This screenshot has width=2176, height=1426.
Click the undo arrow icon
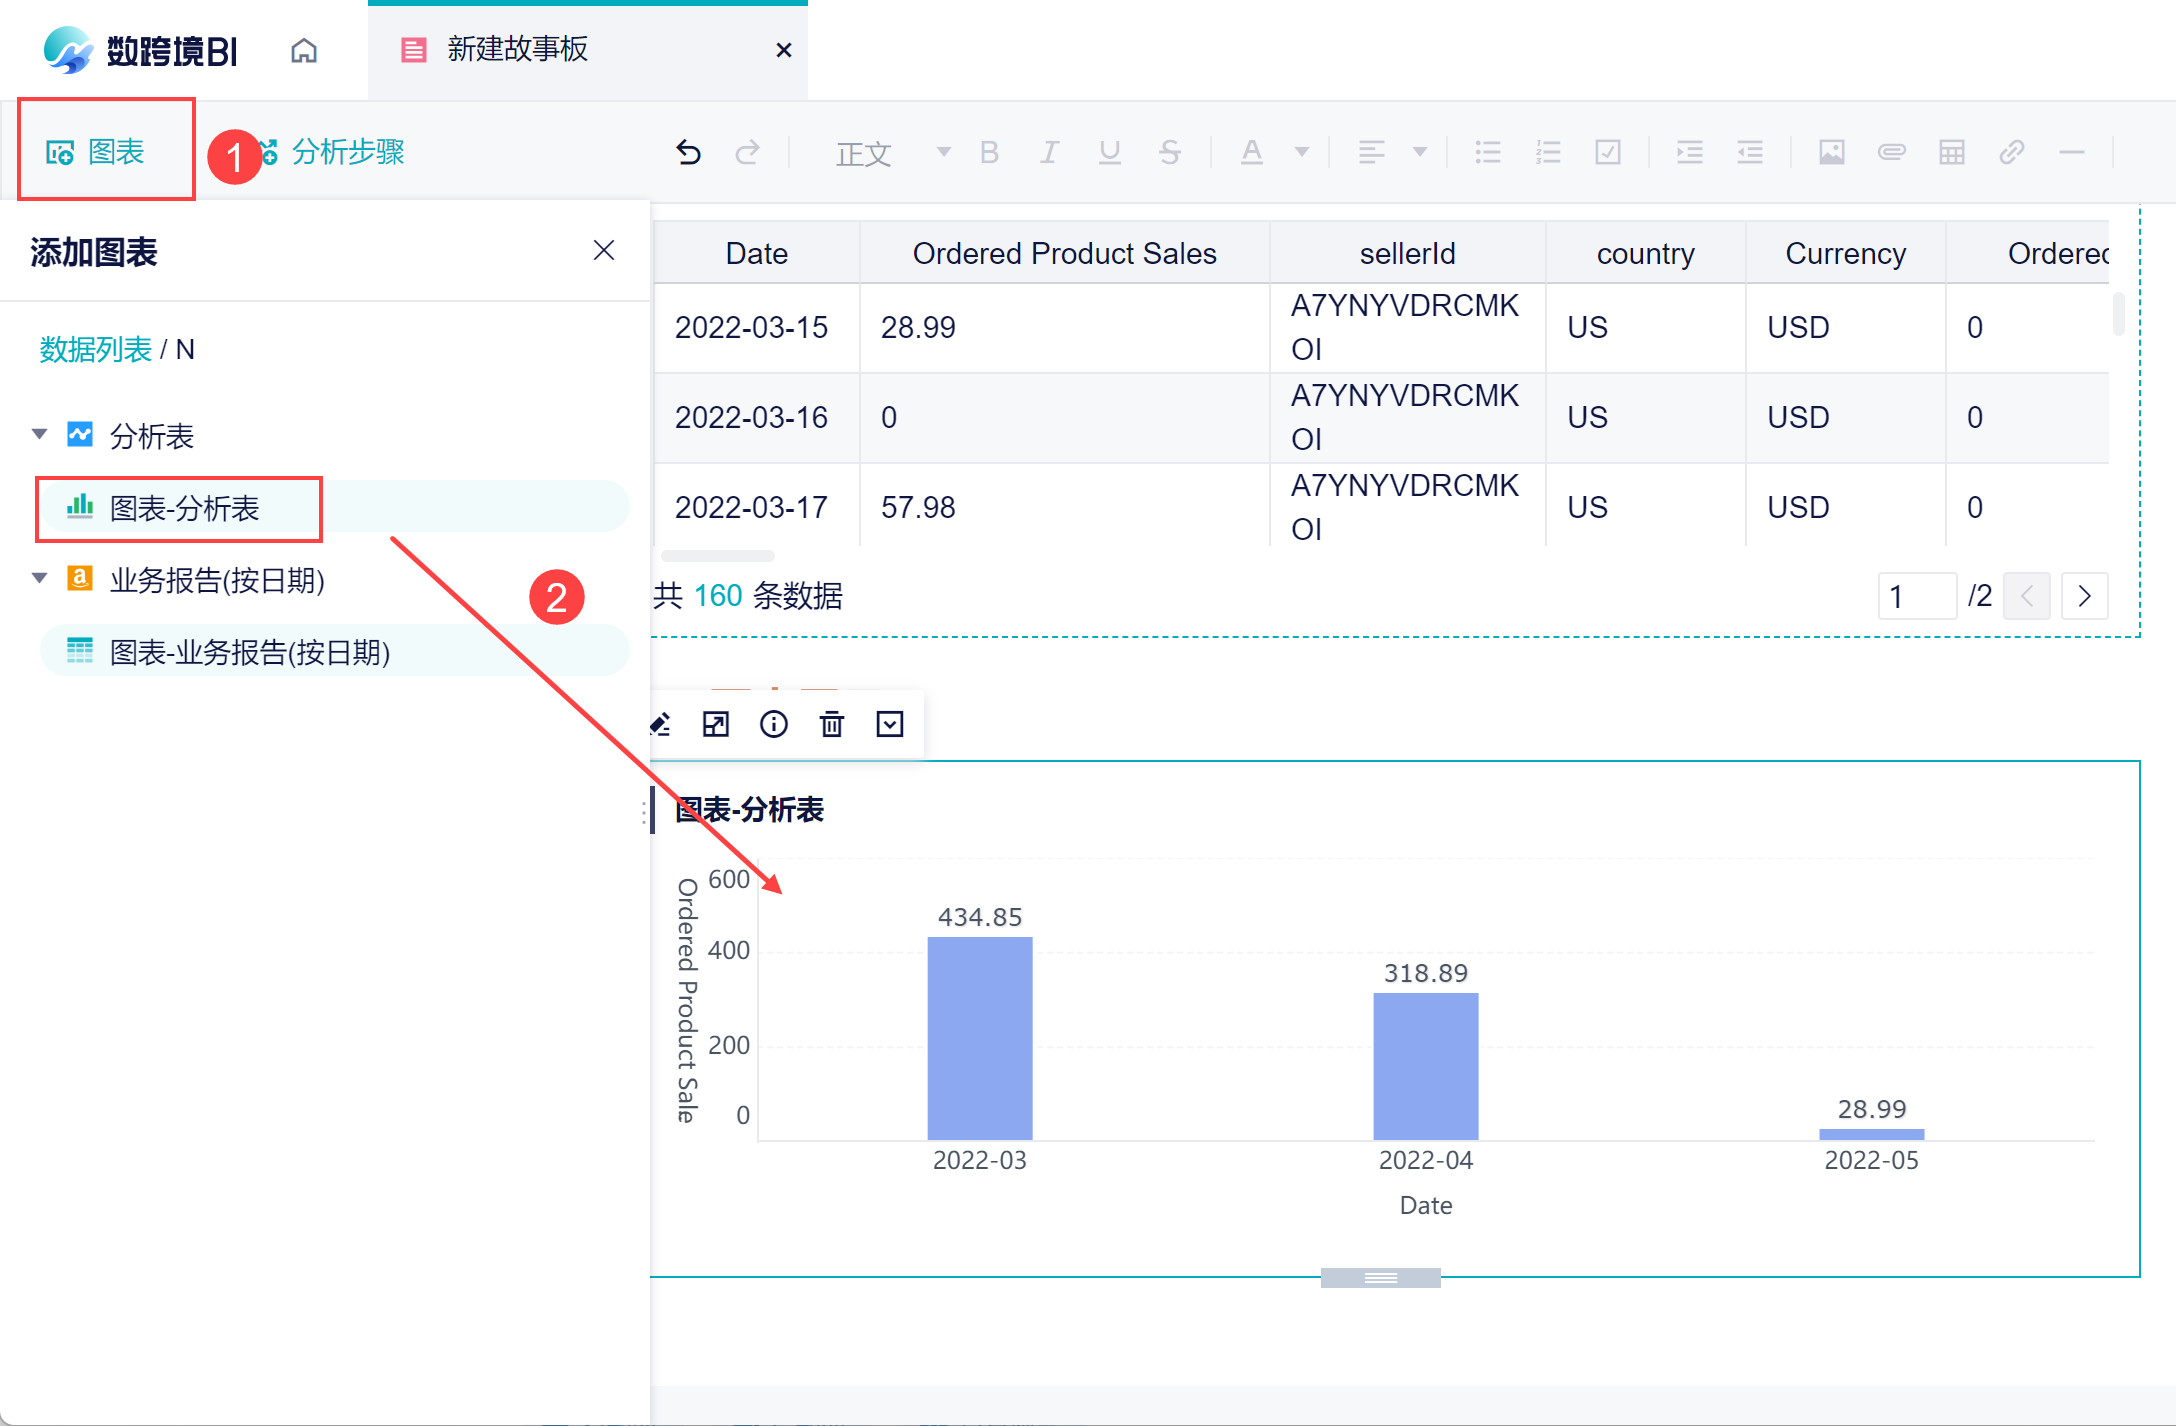click(688, 152)
